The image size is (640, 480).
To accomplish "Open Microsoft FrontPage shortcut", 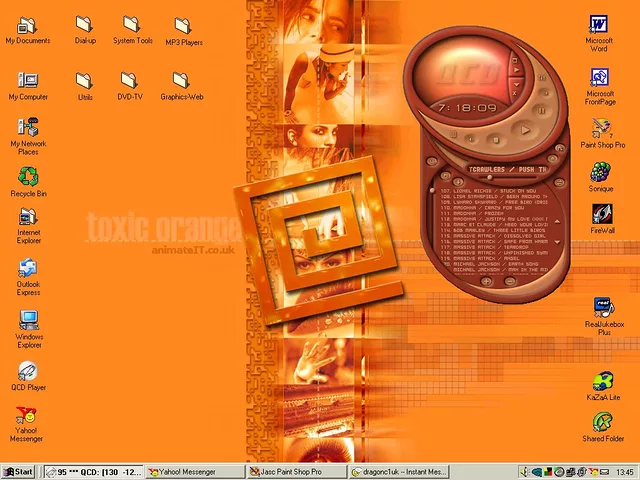I will (x=600, y=87).
